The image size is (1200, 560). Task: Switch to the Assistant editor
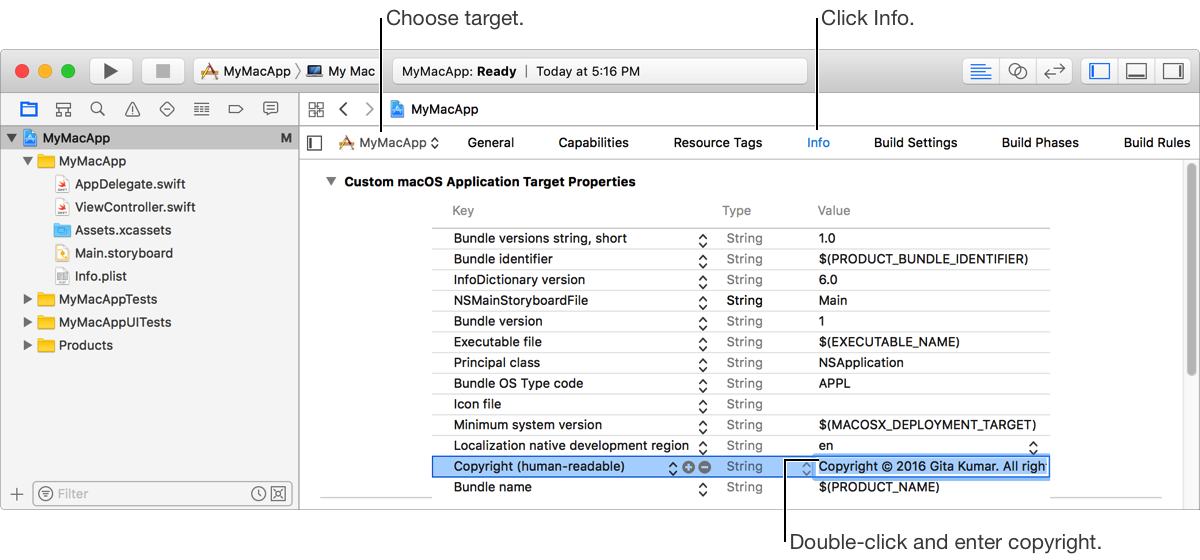[x=1017, y=71]
